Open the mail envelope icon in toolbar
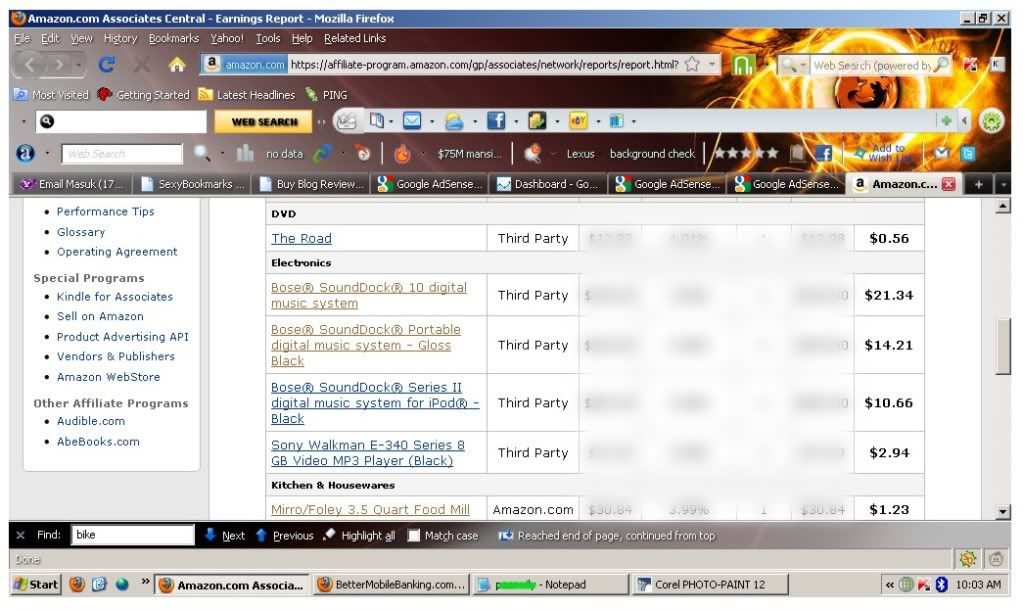This screenshot has width=1023, height=610. pos(411,121)
